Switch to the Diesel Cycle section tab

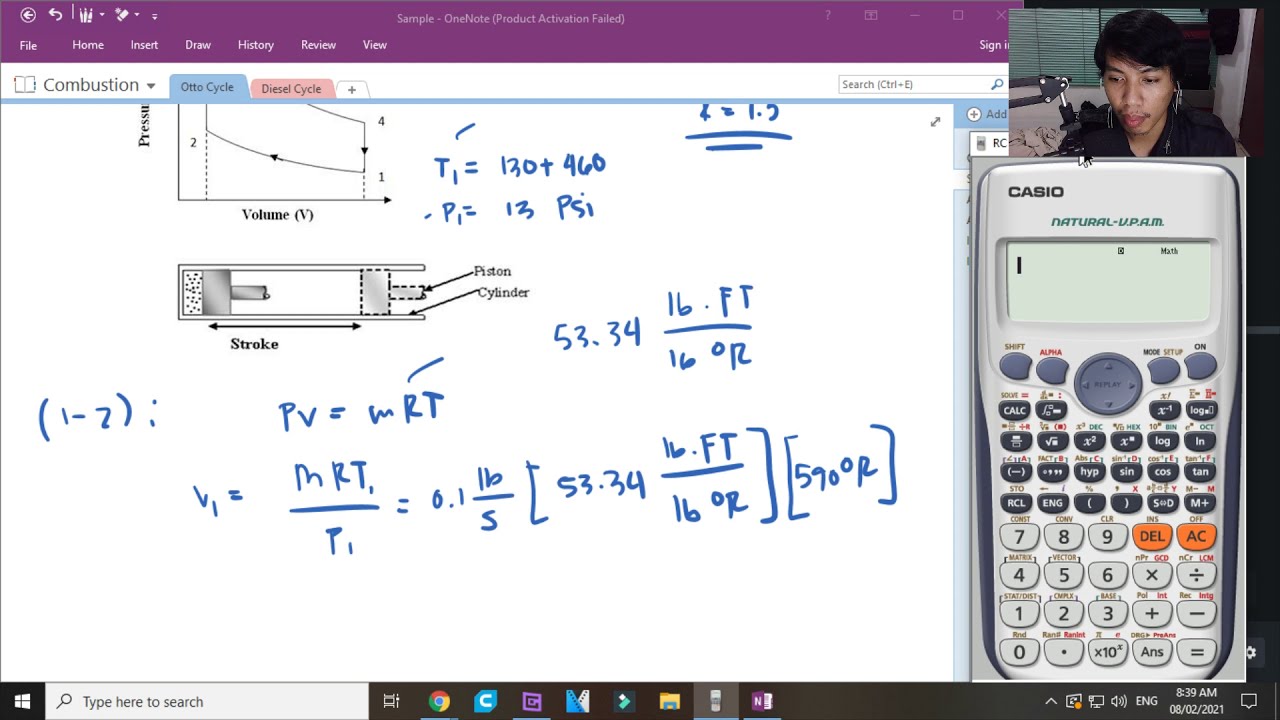(291, 88)
